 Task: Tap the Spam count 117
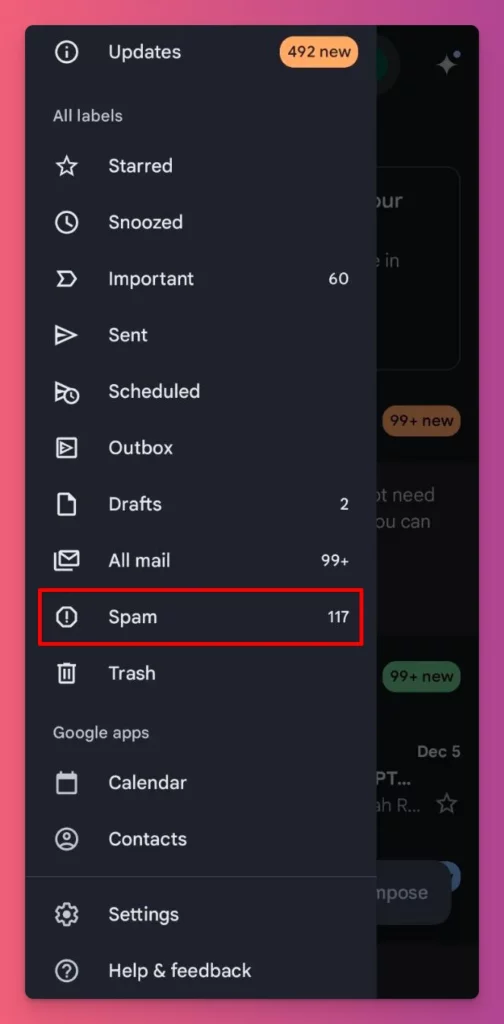click(x=338, y=617)
